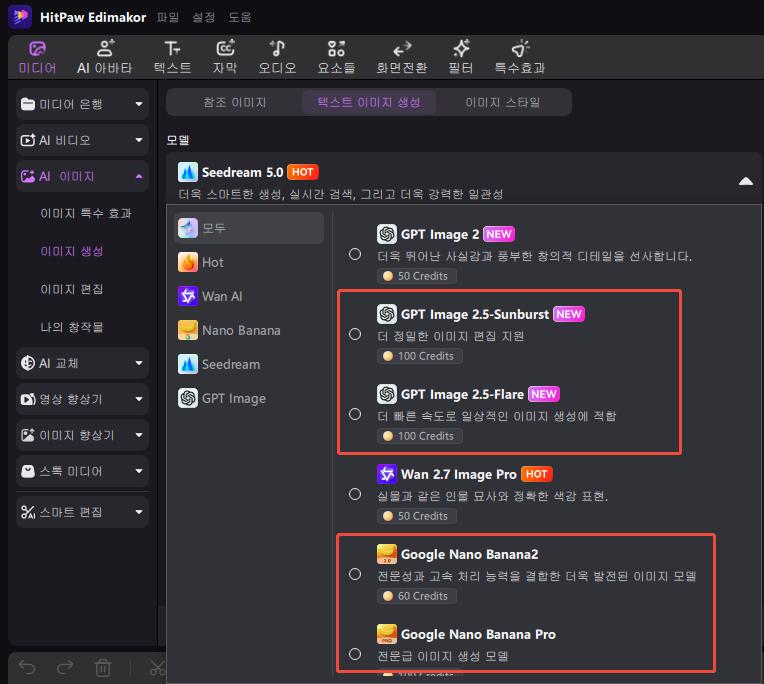764x684 pixels.
Task: Collapse the AI 이미지 sidebar section
Action: 82,176
